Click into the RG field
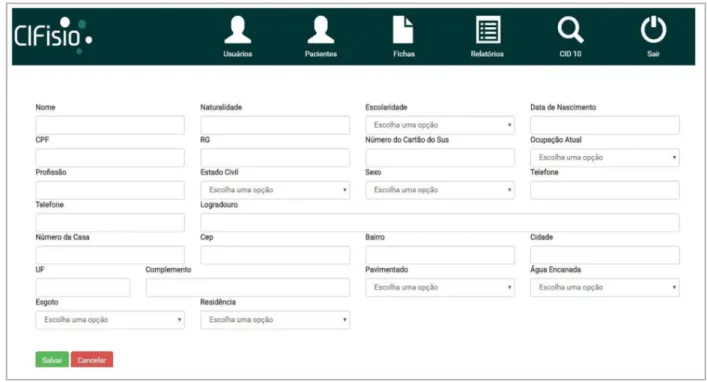This screenshot has width=707, height=382. click(x=275, y=157)
